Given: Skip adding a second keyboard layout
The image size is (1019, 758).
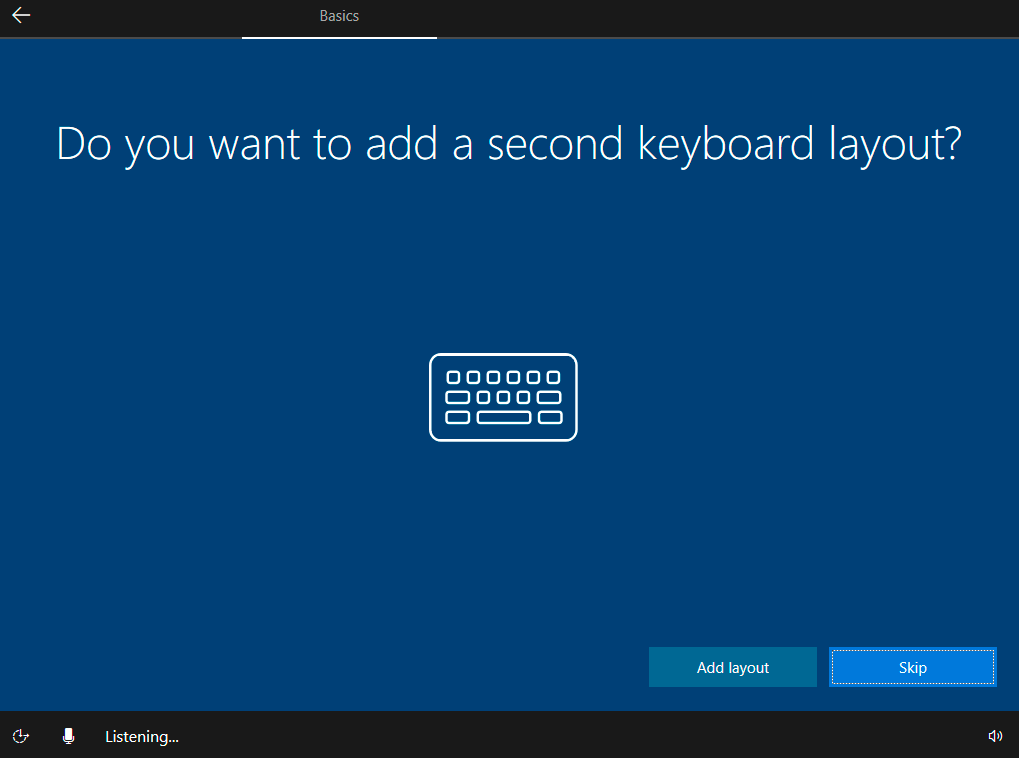Looking at the screenshot, I should click(x=912, y=667).
